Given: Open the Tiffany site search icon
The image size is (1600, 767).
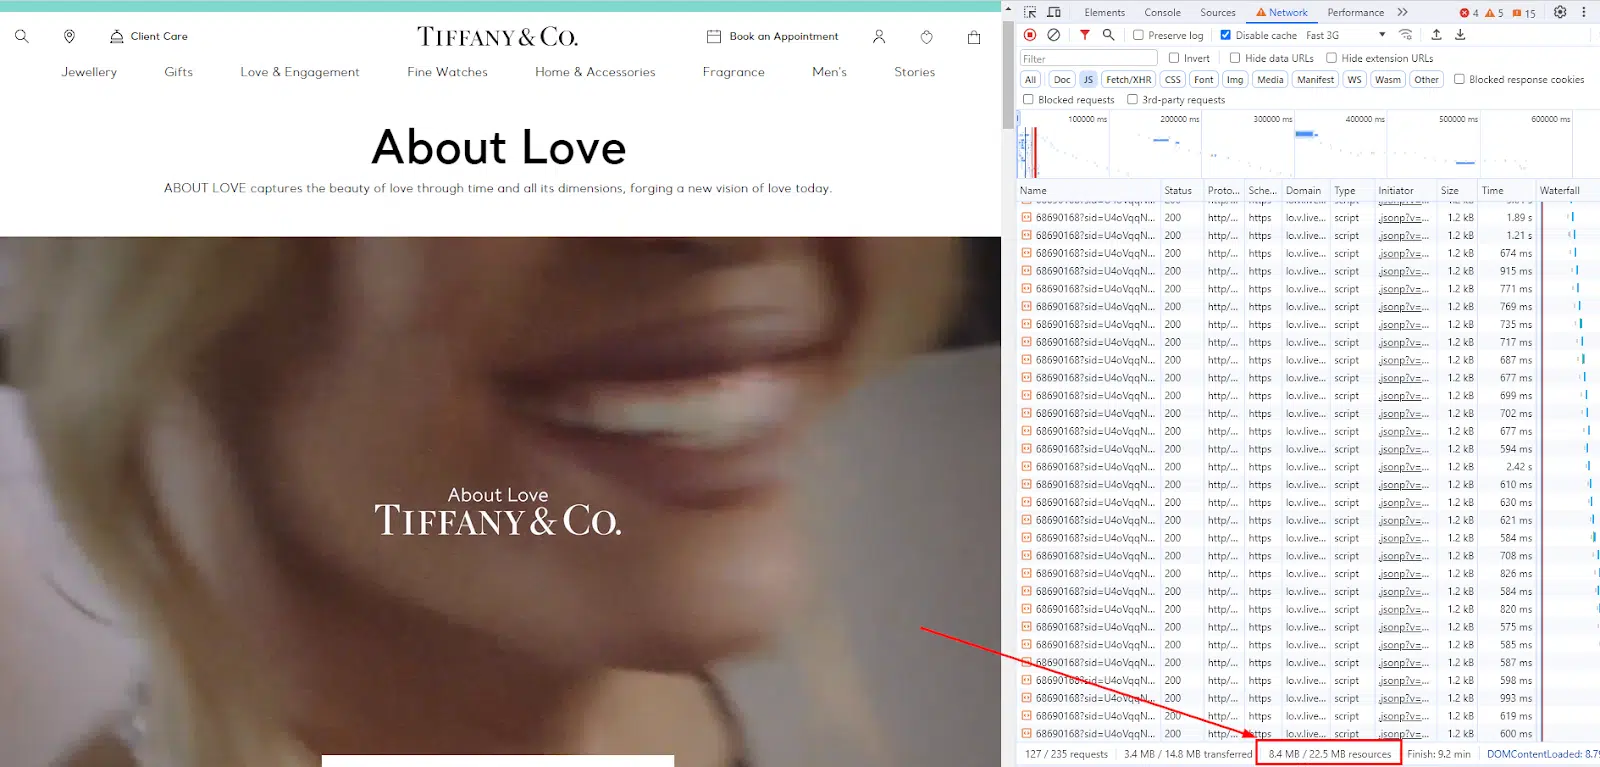Looking at the screenshot, I should pos(22,36).
